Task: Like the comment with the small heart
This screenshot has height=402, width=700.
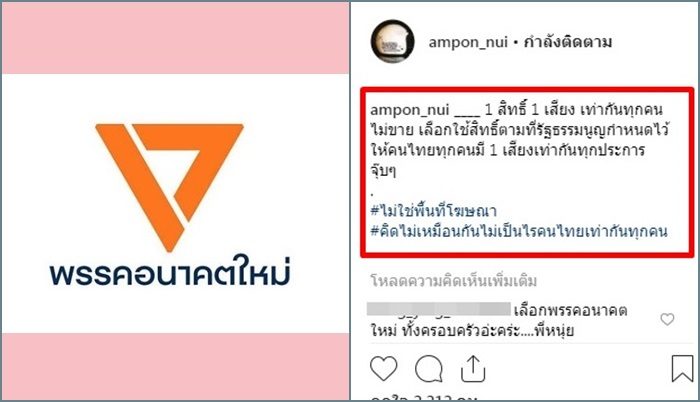Action: point(667,319)
